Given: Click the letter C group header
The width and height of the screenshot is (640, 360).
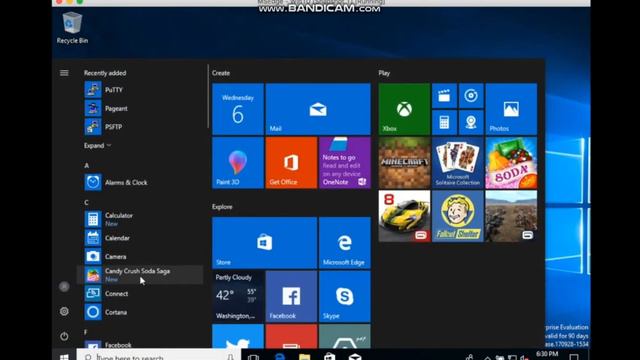Looking at the screenshot, I should pos(87,202).
